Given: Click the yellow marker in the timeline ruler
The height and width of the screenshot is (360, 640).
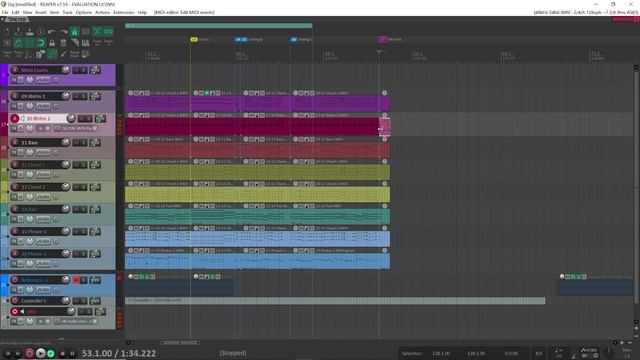Looking at the screenshot, I should tap(194, 39).
